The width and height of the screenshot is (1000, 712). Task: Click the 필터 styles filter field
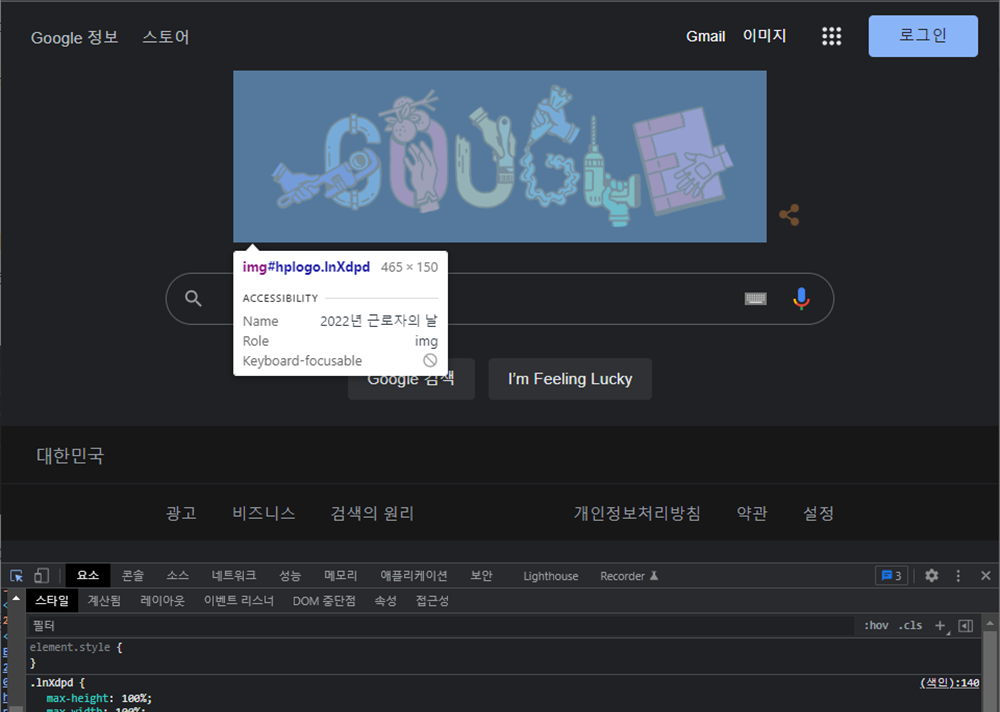[x=440, y=626]
